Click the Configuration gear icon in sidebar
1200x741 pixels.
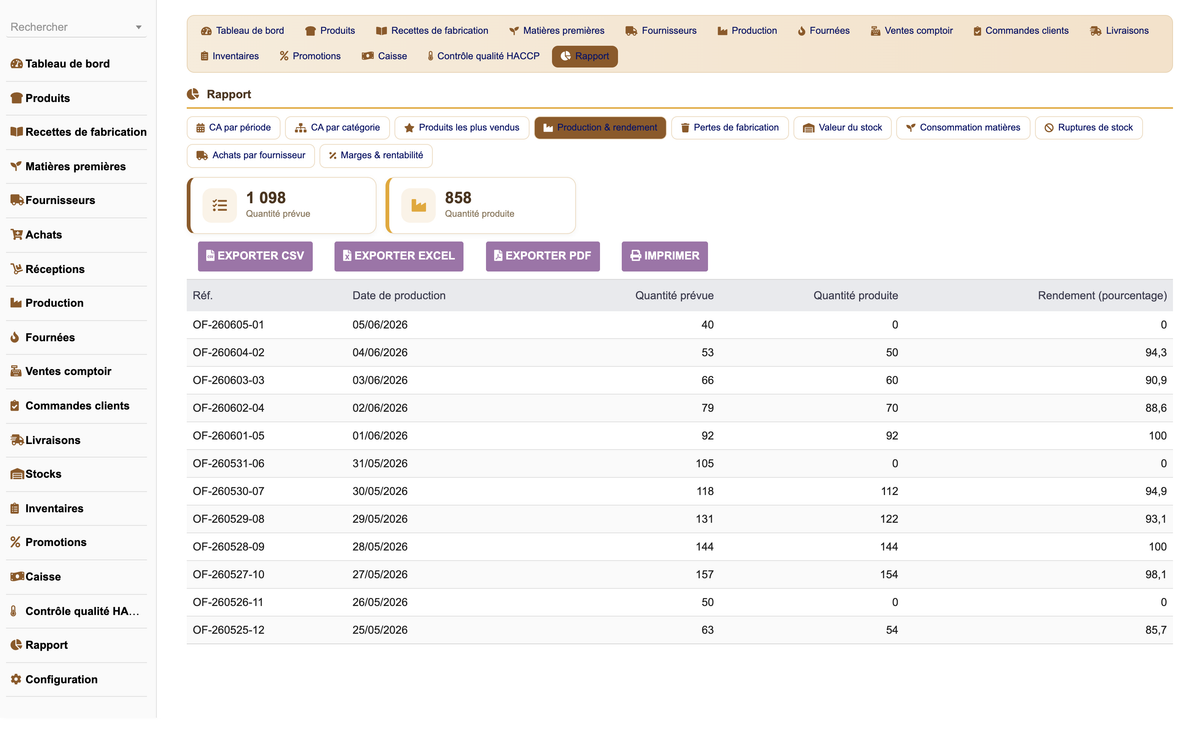coord(16,679)
